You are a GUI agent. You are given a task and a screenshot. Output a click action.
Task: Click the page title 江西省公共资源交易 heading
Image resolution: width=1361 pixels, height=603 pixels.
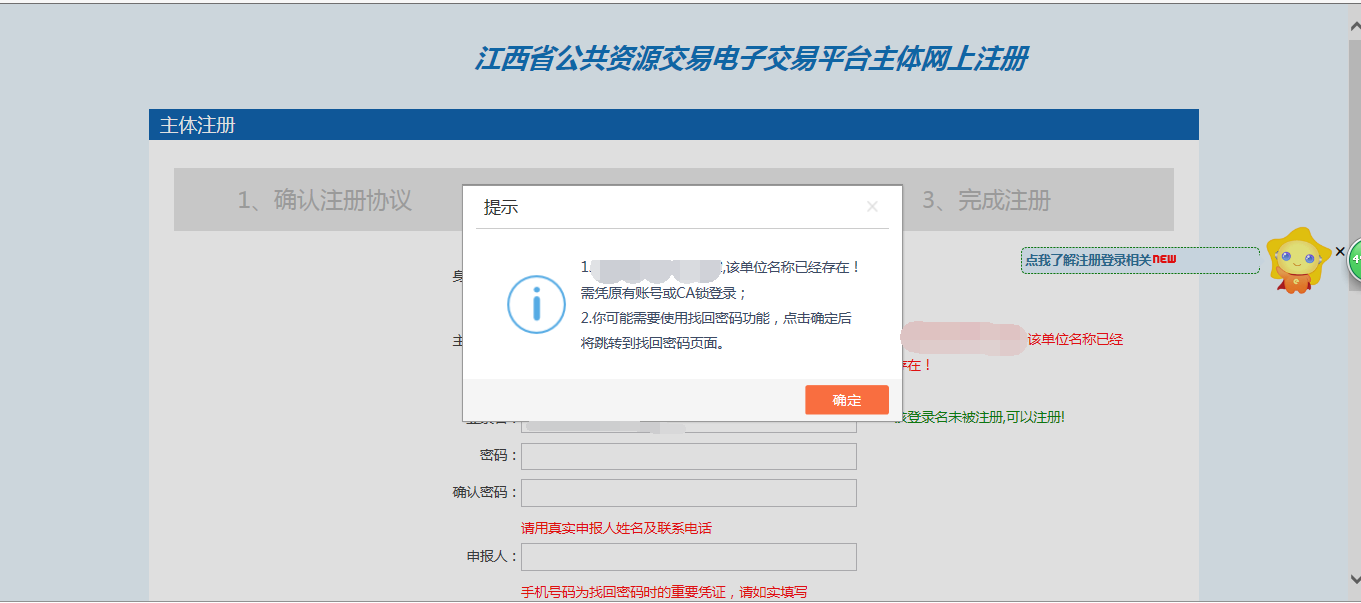tap(750, 59)
